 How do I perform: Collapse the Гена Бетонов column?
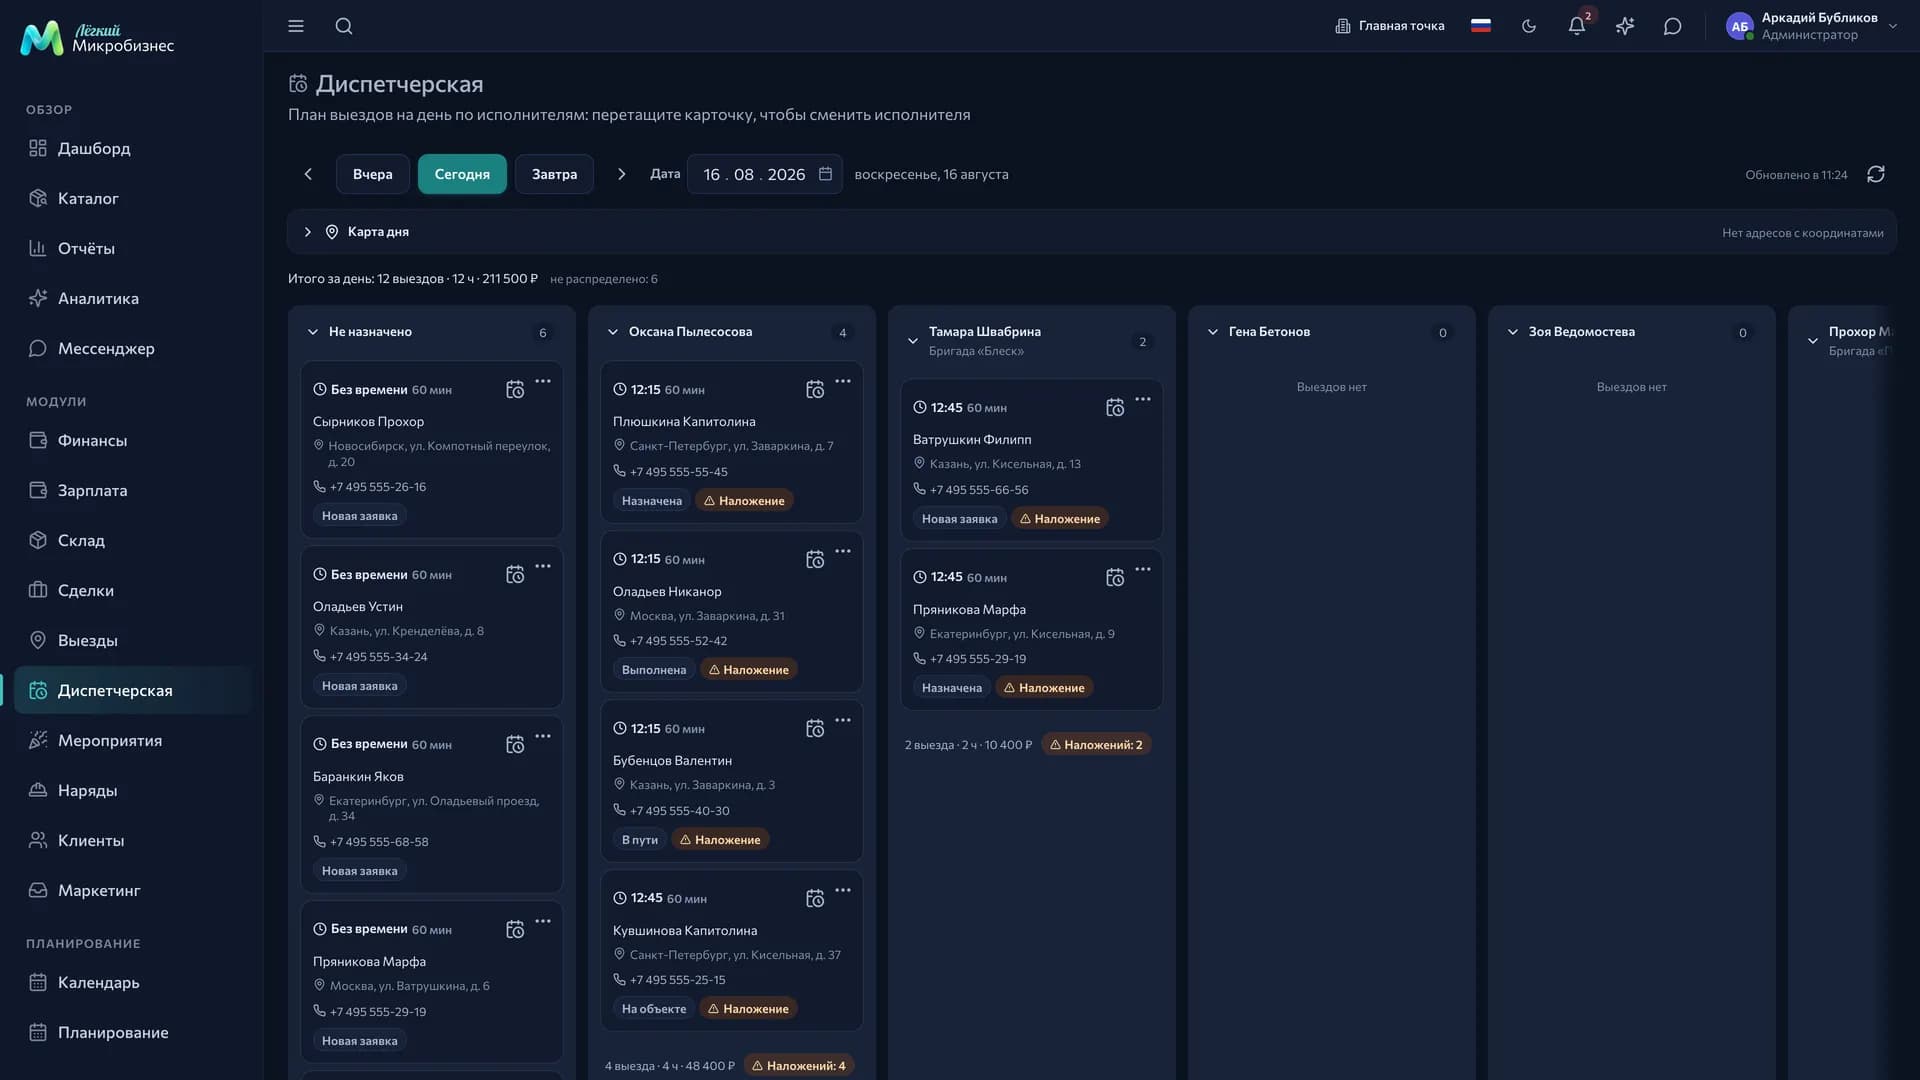1213,332
